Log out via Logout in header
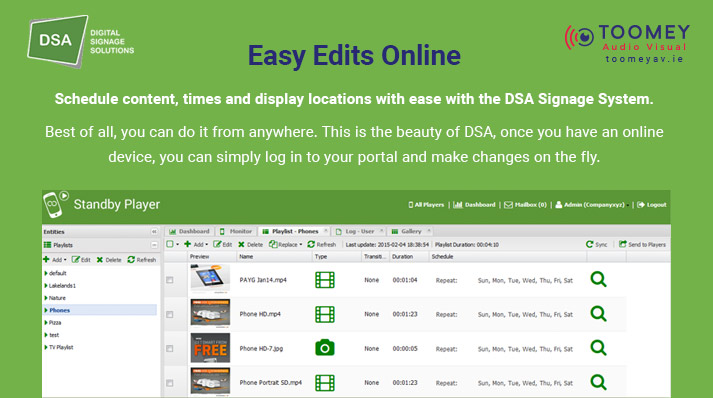 [x=652, y=205]
